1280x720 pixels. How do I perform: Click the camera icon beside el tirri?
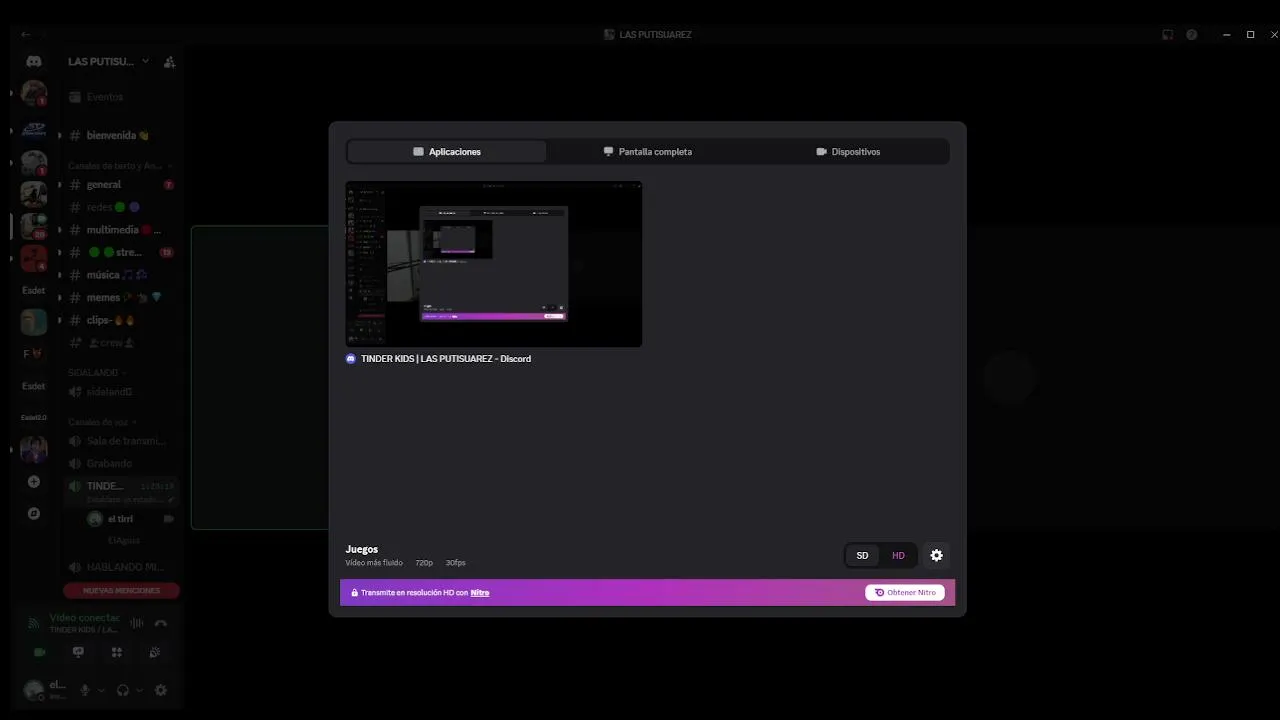click(168, 519)
